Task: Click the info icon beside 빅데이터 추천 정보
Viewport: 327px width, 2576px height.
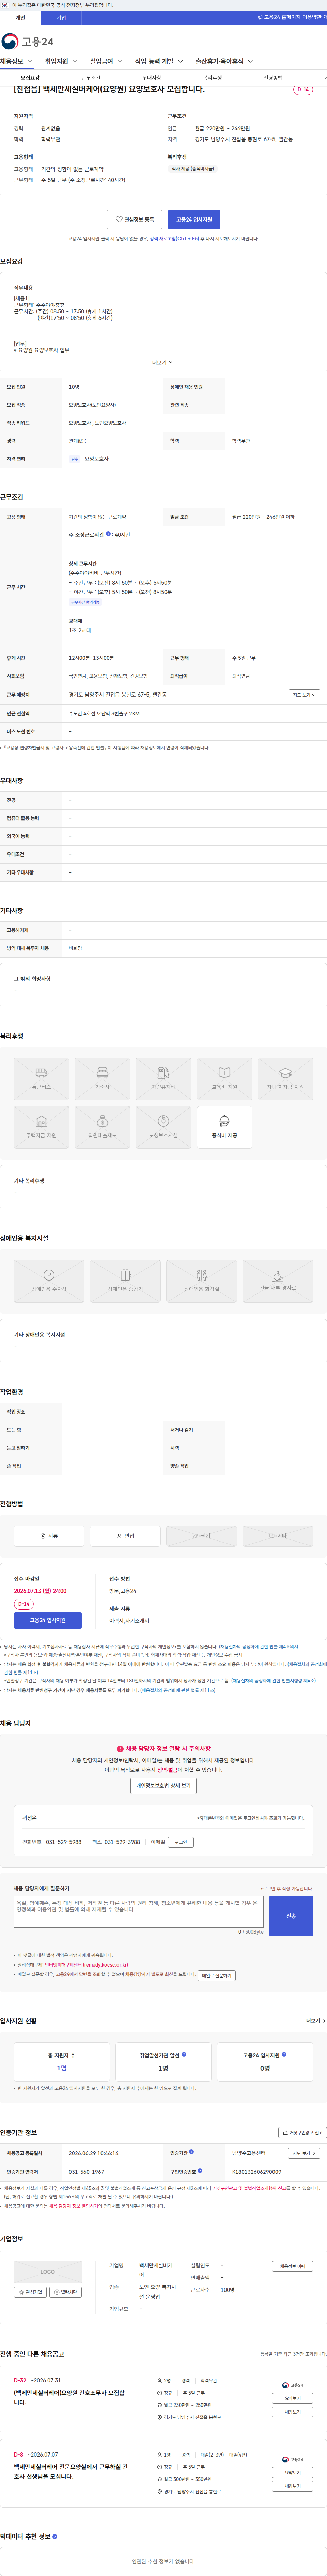Action: 55,2536
